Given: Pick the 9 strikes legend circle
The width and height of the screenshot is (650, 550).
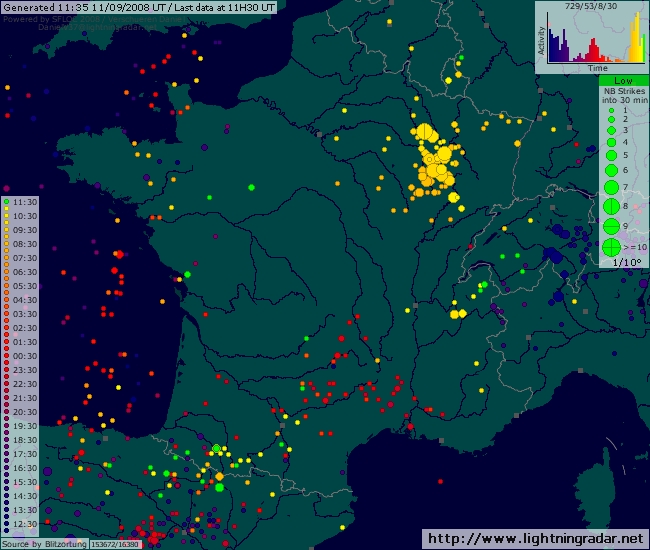Looking at the screenshot, I should [611, 226].
